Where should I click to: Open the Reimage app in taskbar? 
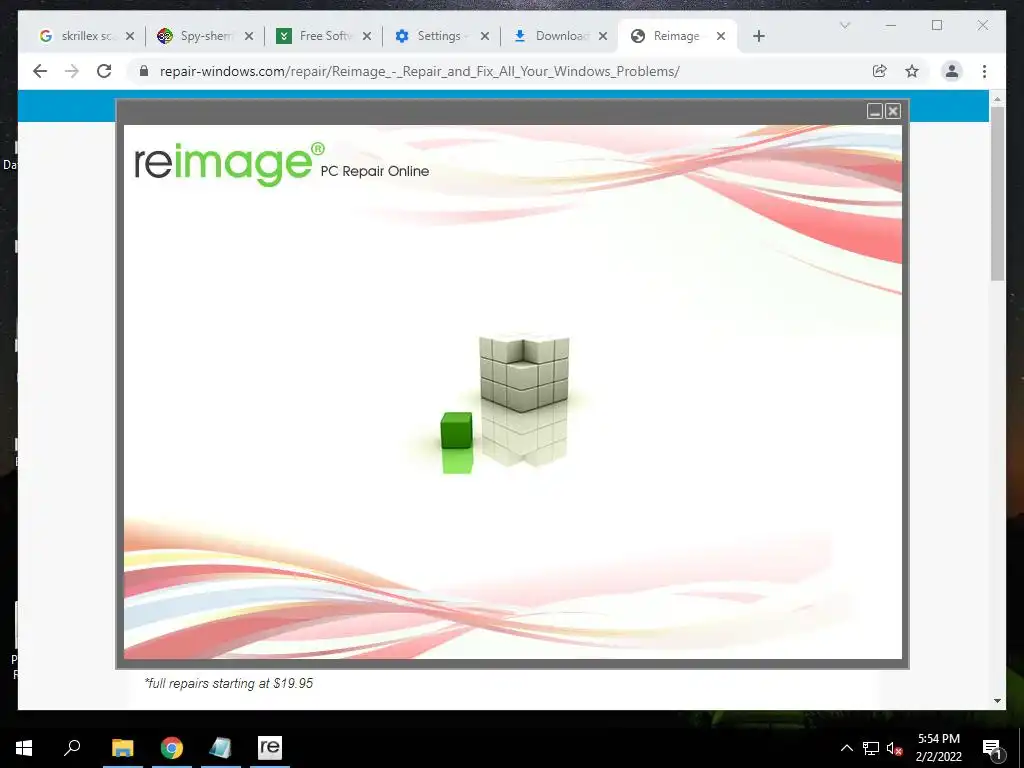tap(270, 748)
